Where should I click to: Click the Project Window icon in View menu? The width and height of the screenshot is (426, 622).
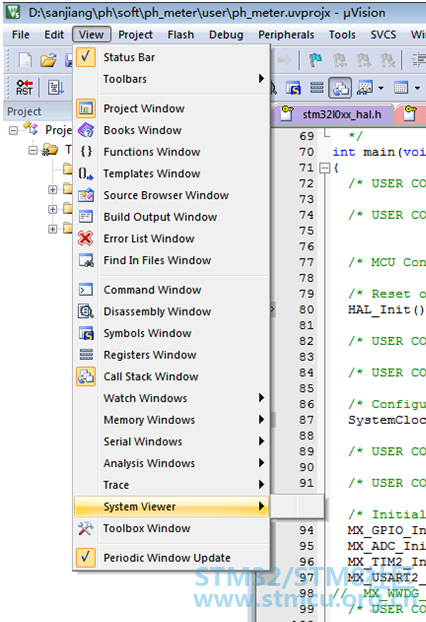[x=86, y=108]
